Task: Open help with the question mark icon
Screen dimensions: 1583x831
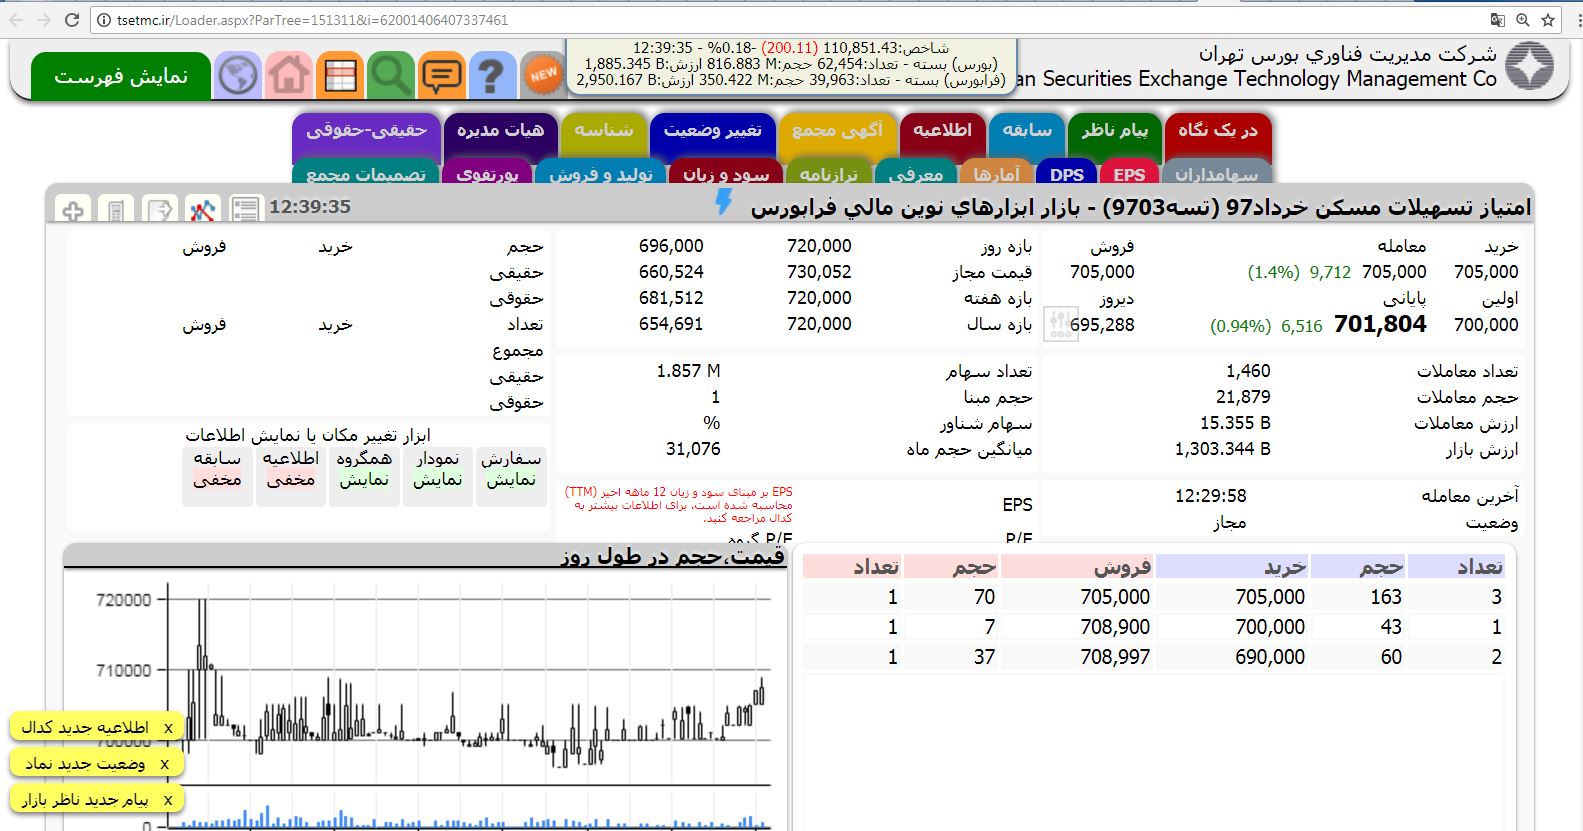Action: [x=491, y=76]
